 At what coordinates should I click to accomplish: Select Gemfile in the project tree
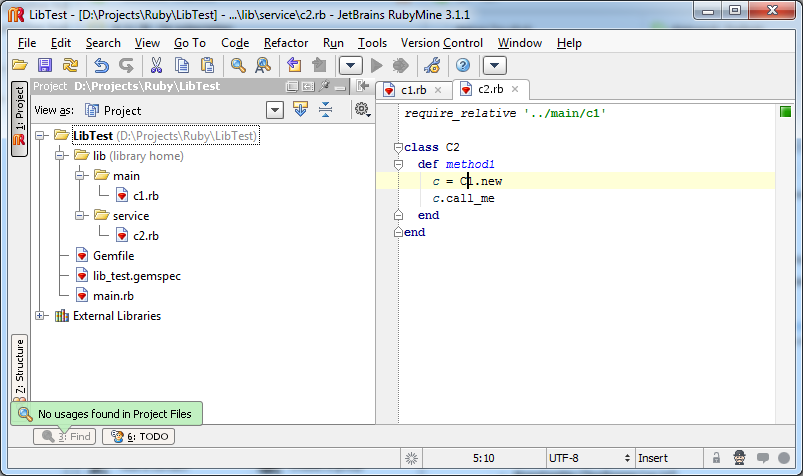(x=113, y=256)
